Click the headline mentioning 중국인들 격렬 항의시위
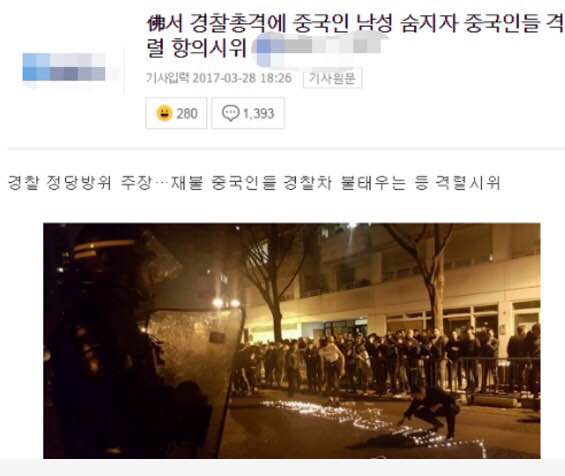The image size is (565, 476). coord(355,36)
